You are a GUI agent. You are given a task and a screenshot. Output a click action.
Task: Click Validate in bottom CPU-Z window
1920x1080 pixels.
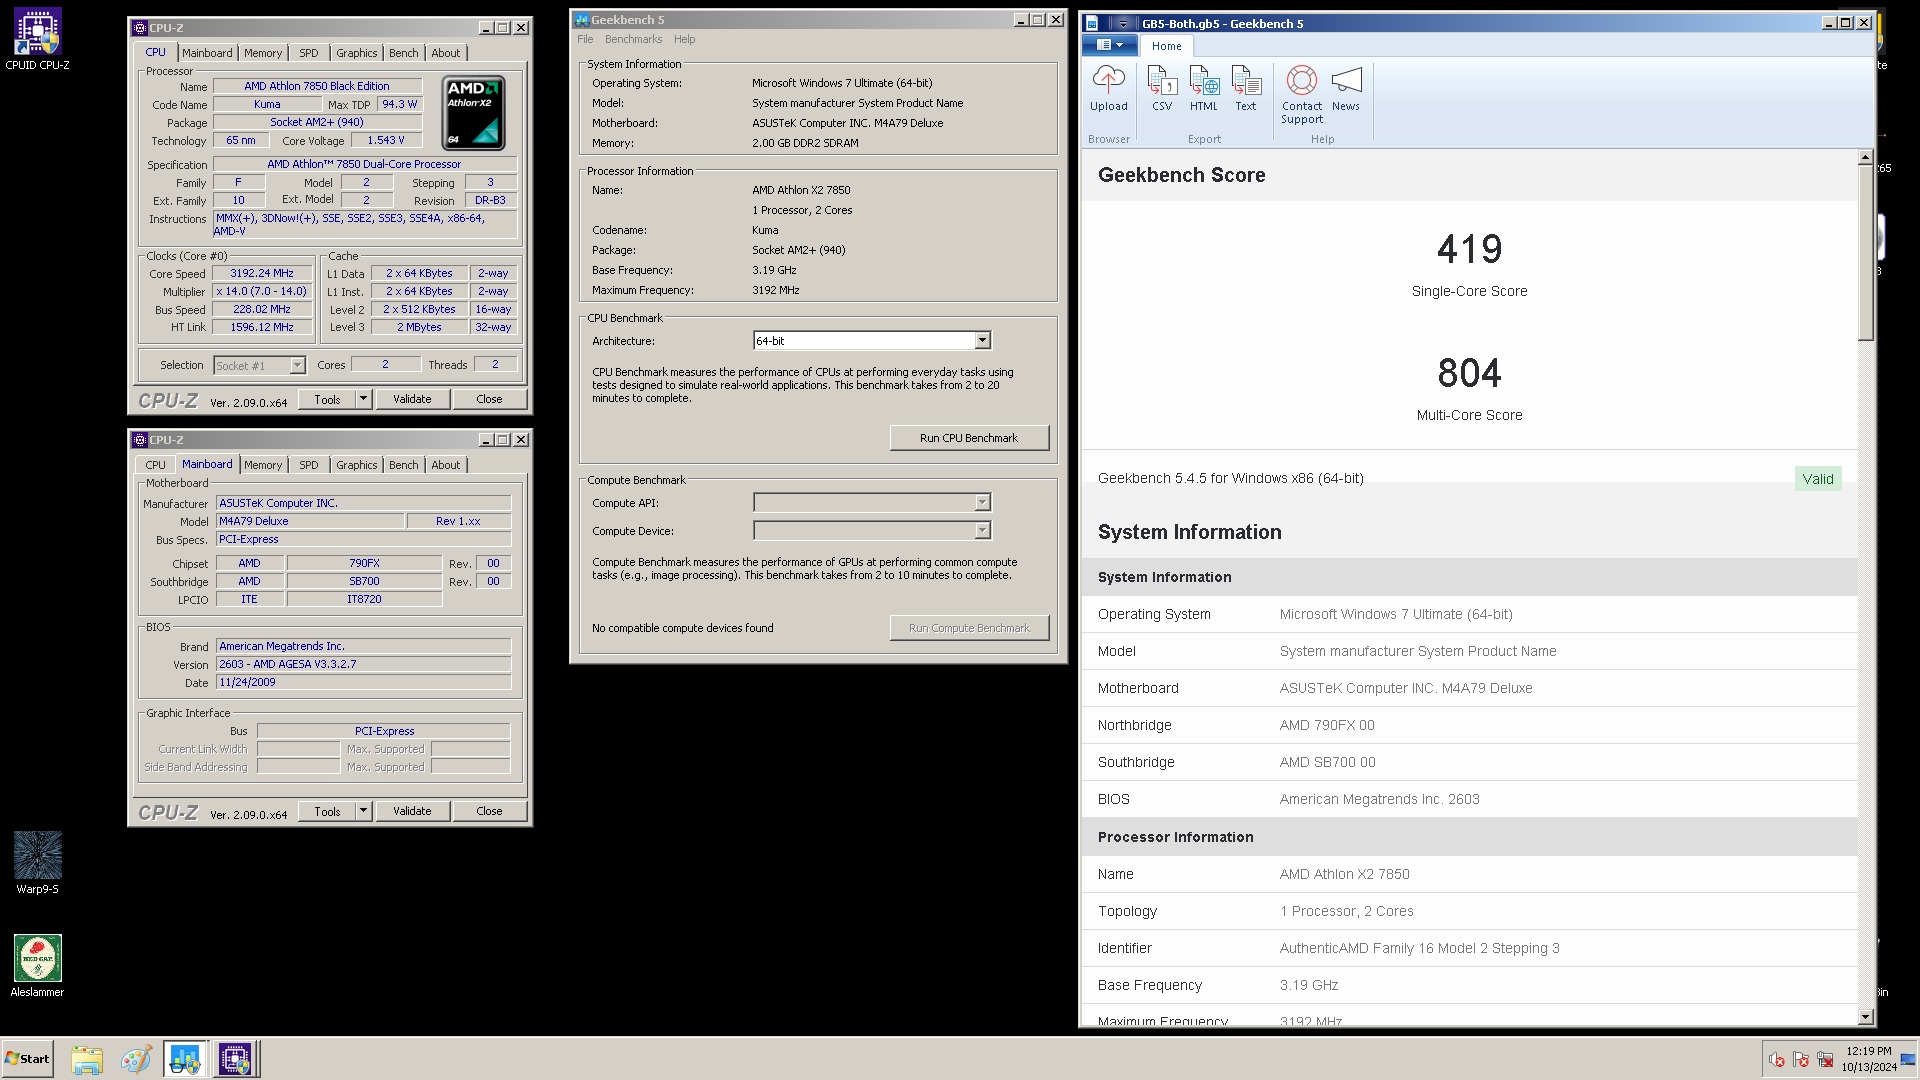click(x=412, y=811)
